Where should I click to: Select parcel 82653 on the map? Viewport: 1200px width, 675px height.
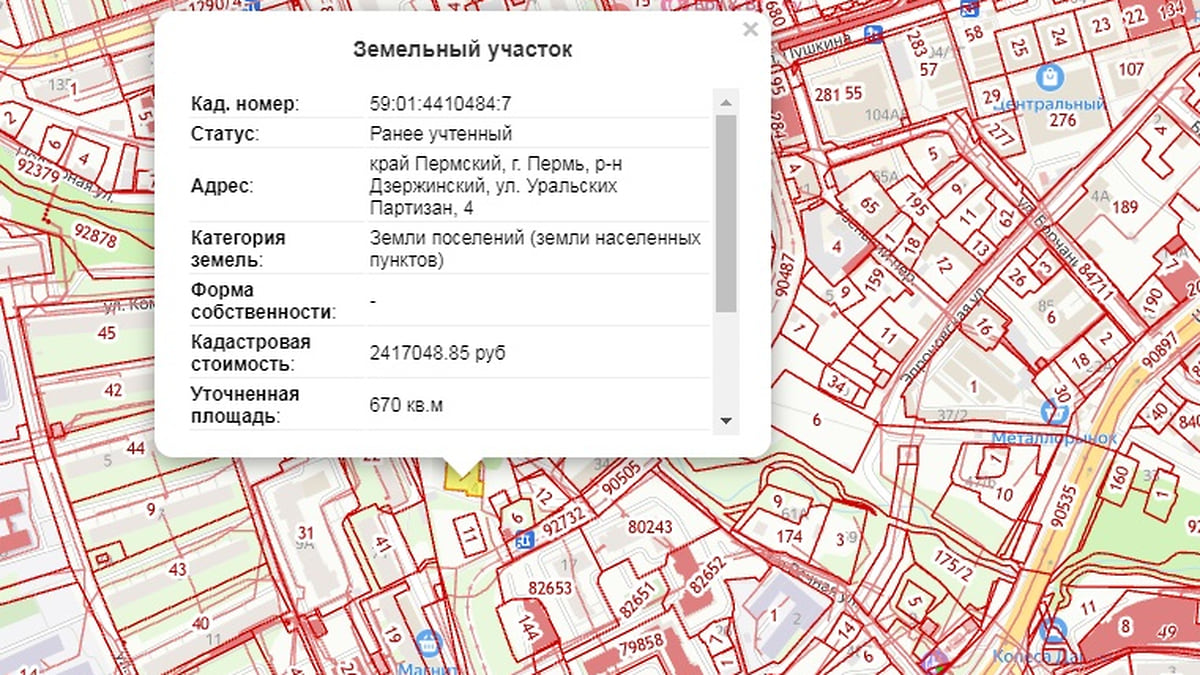pos(550,588)
